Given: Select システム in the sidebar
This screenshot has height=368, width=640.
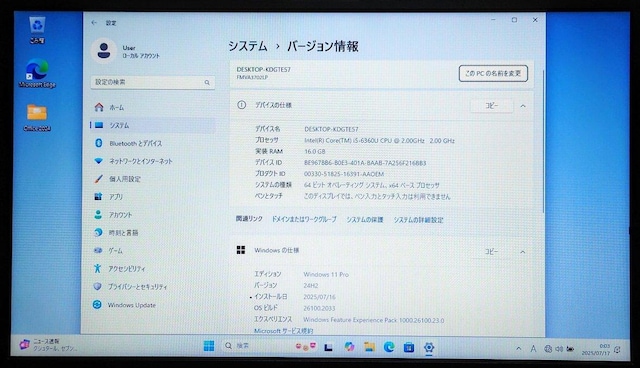Looking at the screenshot, I should coord(153,125).
